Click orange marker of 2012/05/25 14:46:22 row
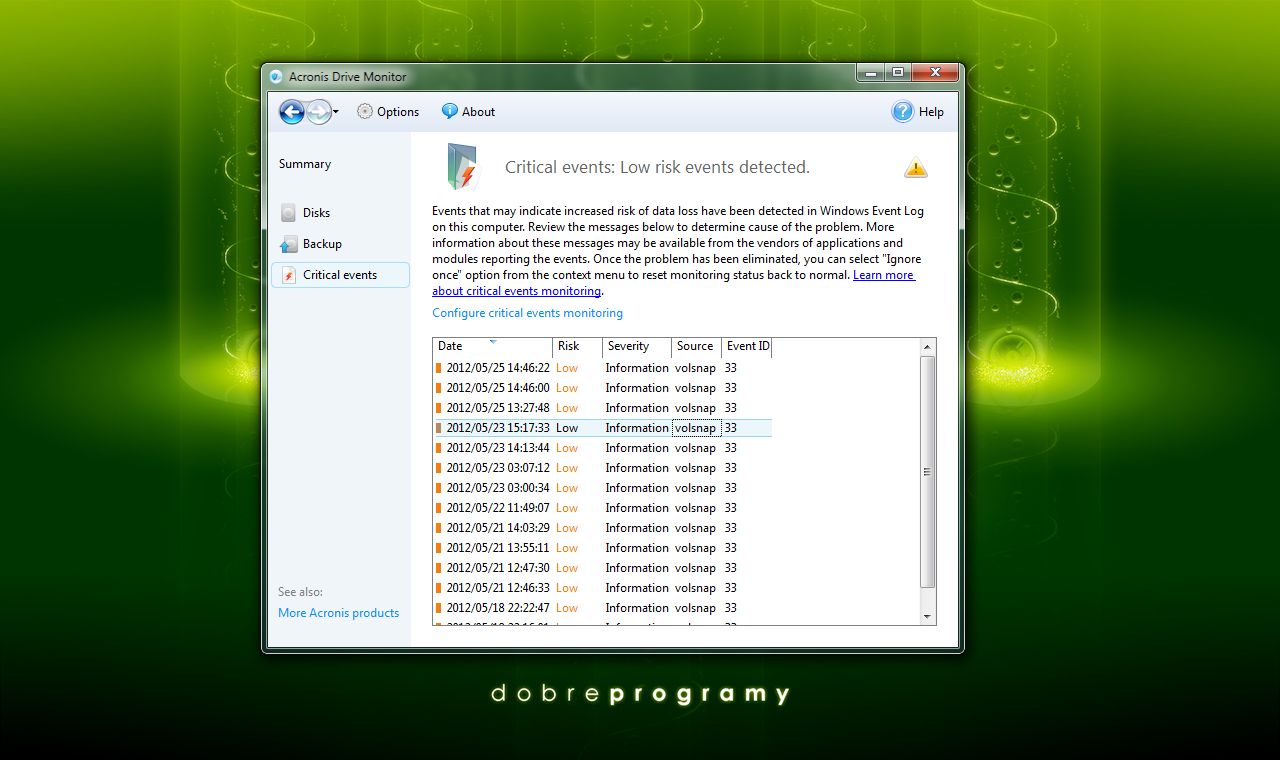The height and width of the screenshot is (760, 1280). coord(439,368)
